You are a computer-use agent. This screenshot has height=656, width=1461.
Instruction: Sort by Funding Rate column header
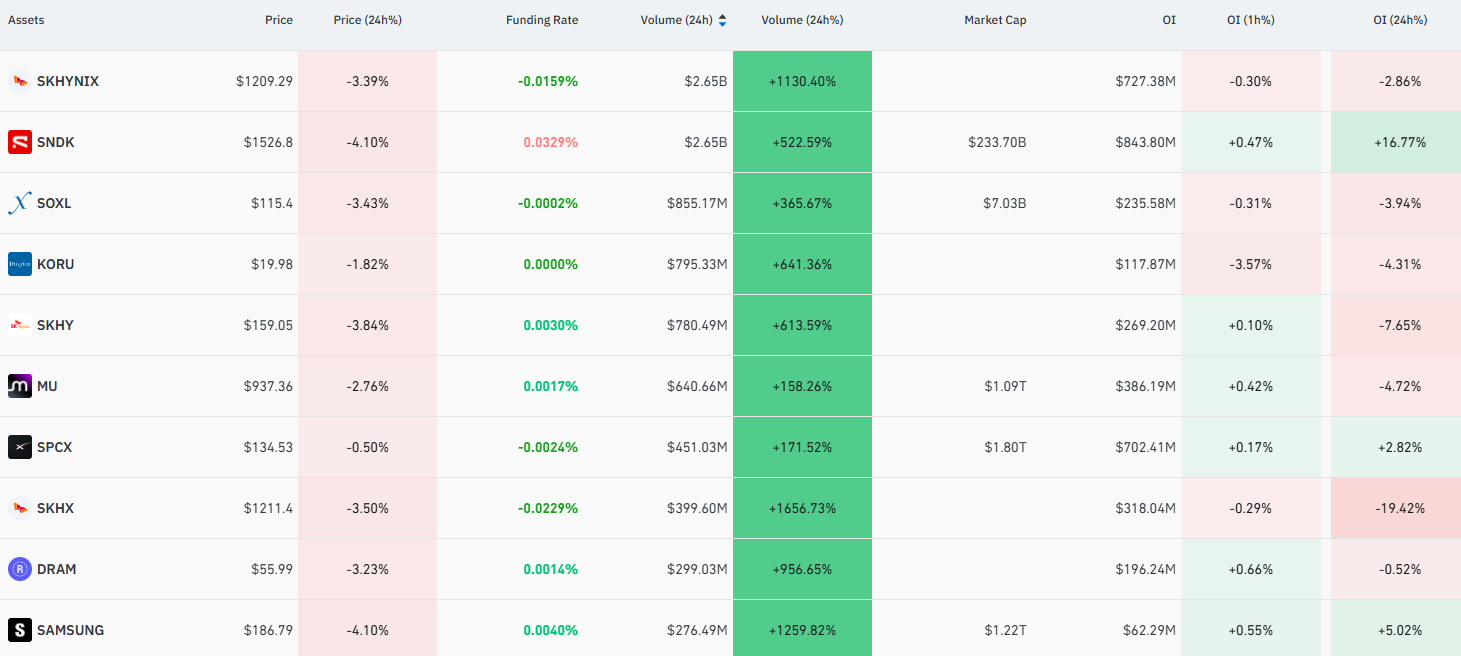click(x=542, y=20)
